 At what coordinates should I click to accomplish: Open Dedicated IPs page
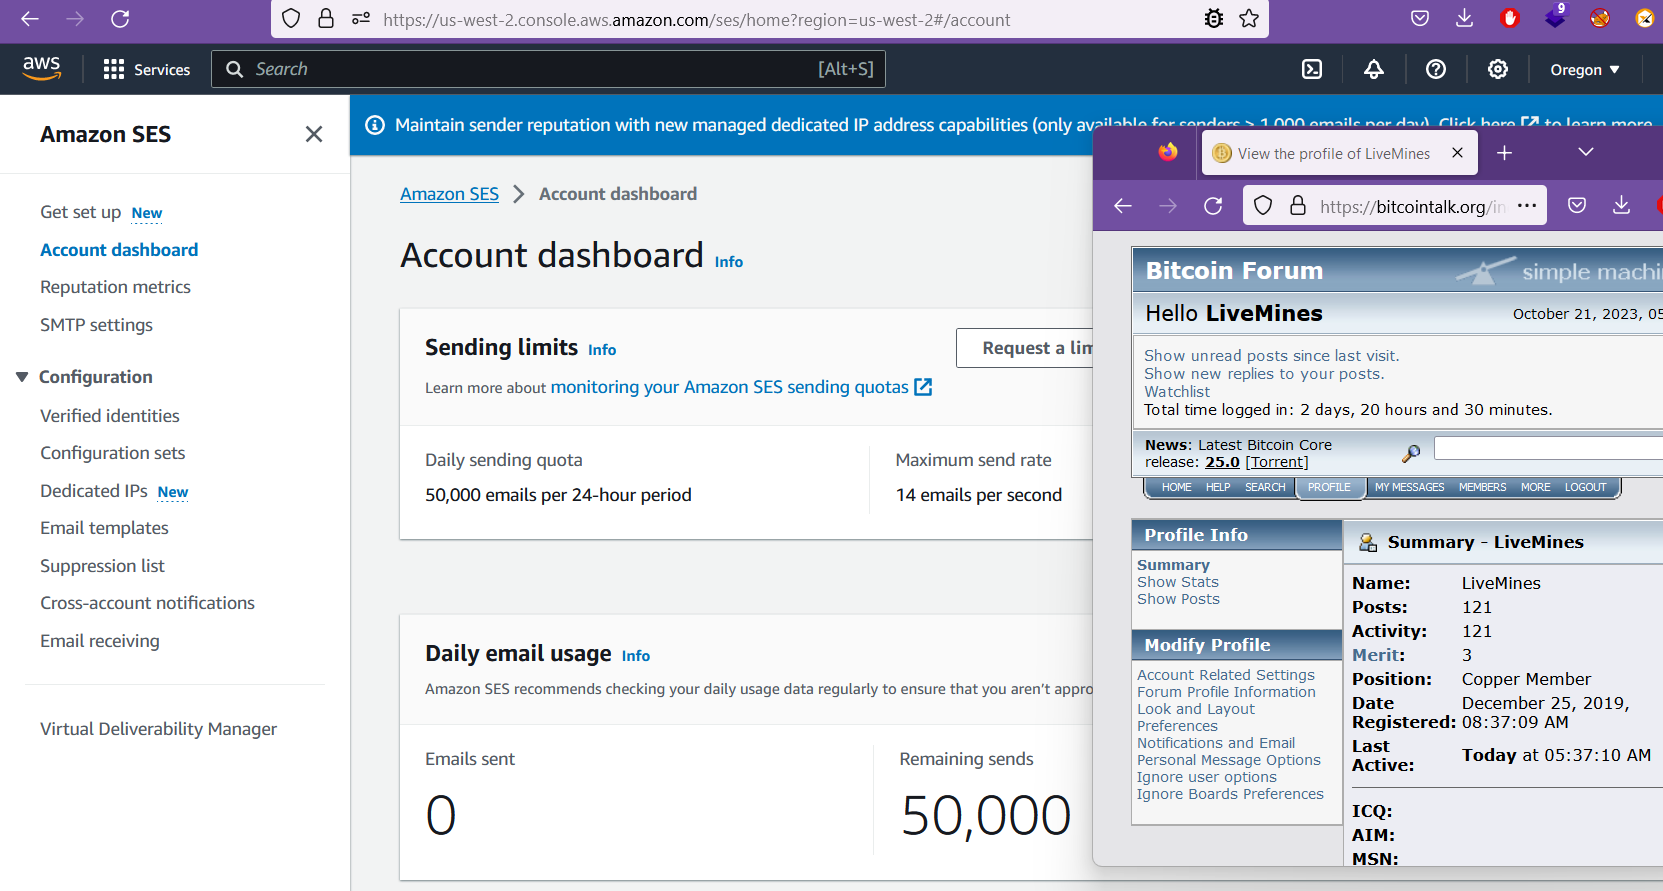pyautogui.click(x=94, y=491)
